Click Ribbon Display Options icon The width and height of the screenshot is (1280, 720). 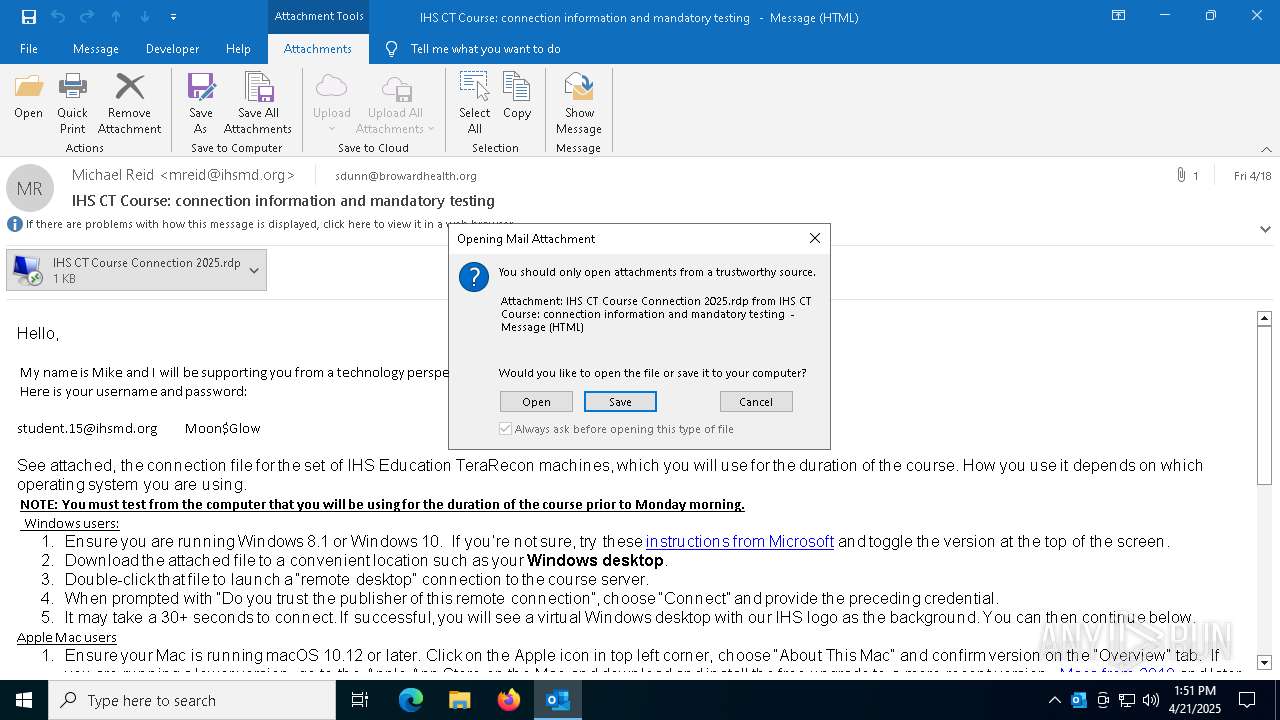coord(1119,16)
